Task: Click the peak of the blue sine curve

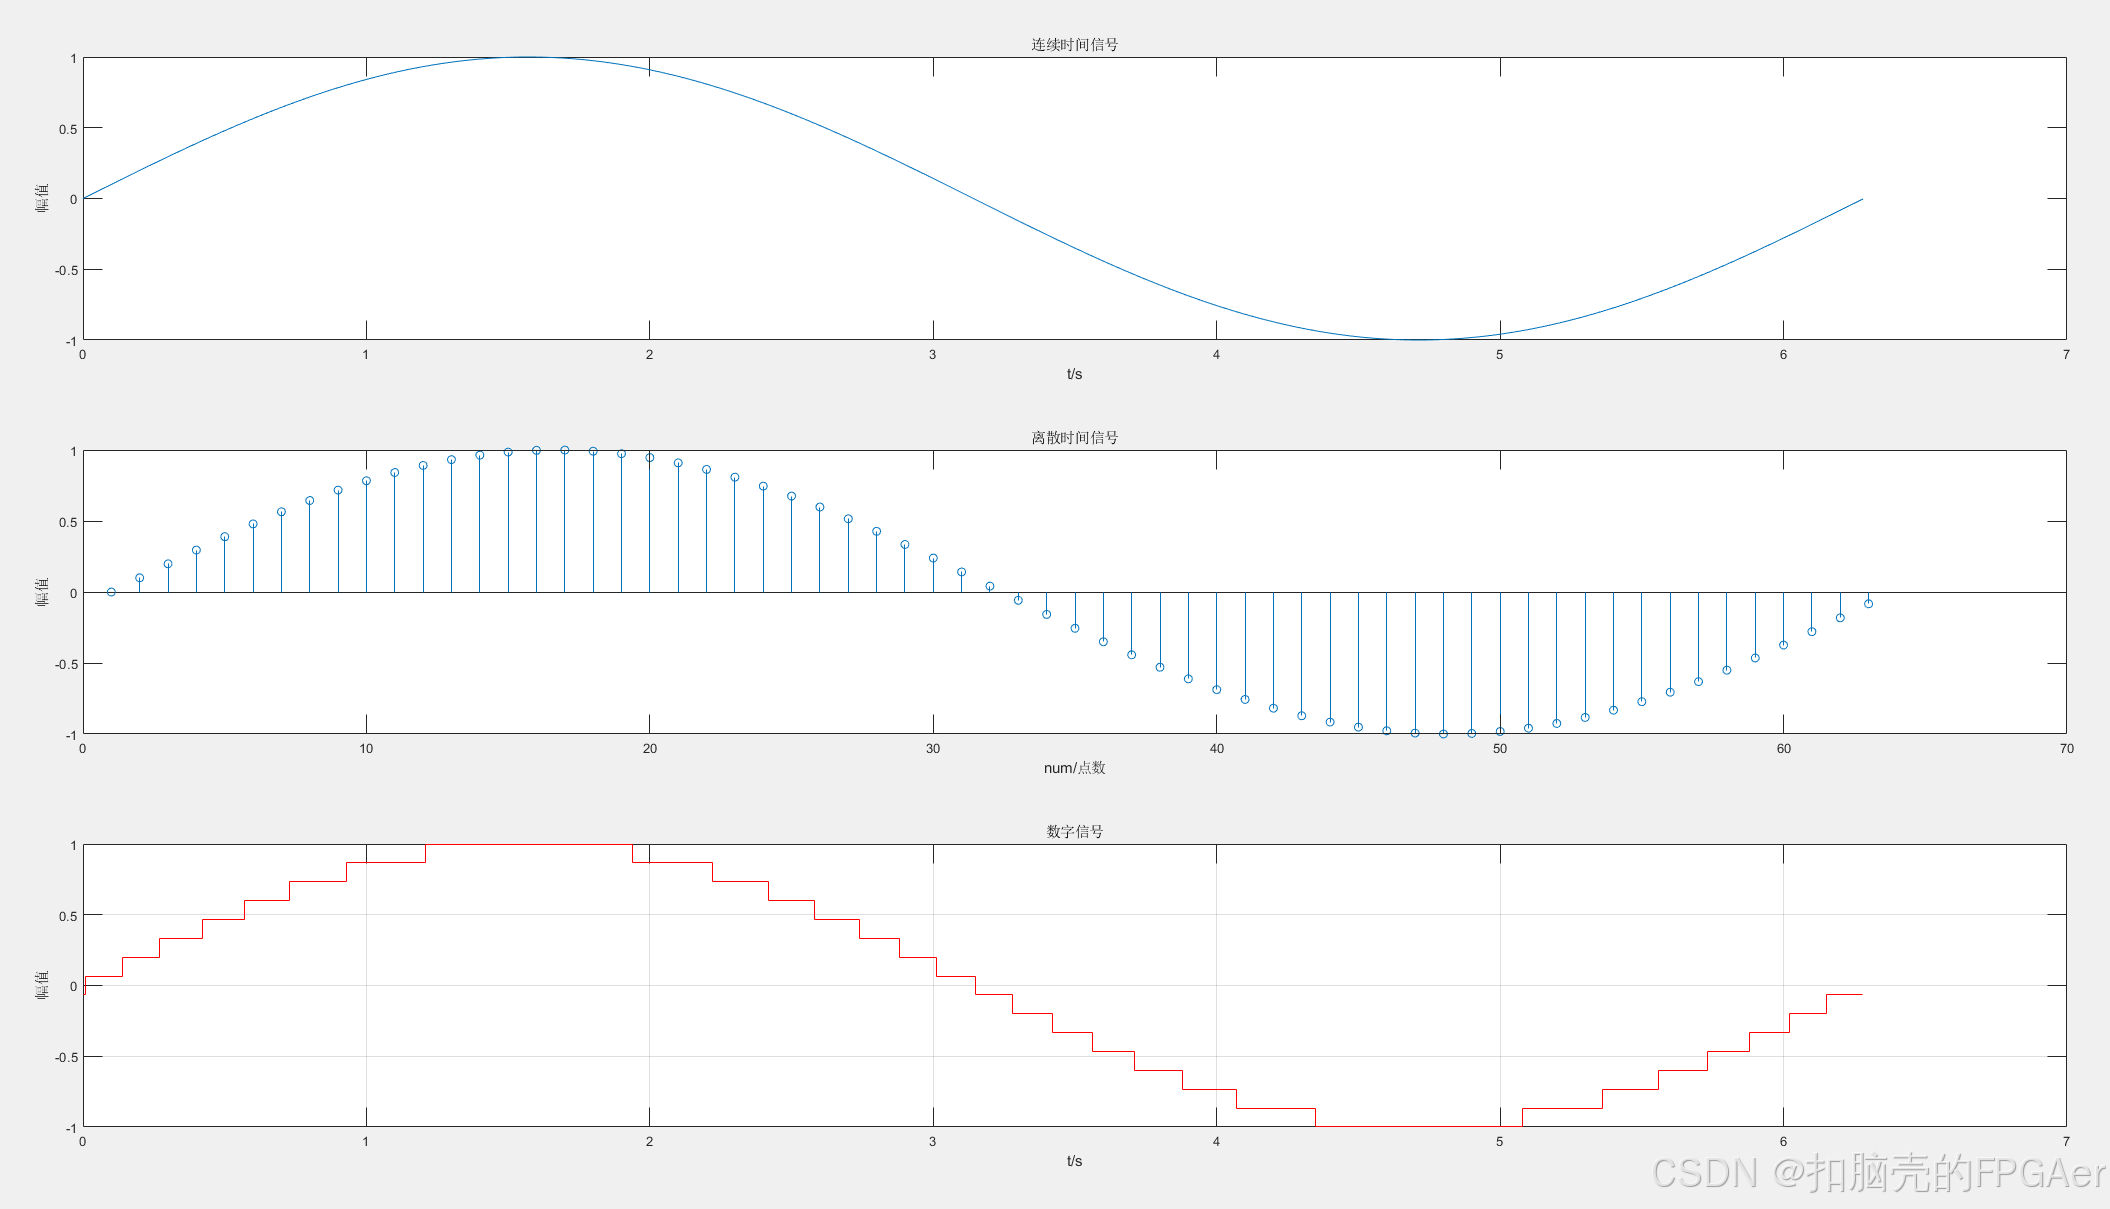Action: (527, 57)
